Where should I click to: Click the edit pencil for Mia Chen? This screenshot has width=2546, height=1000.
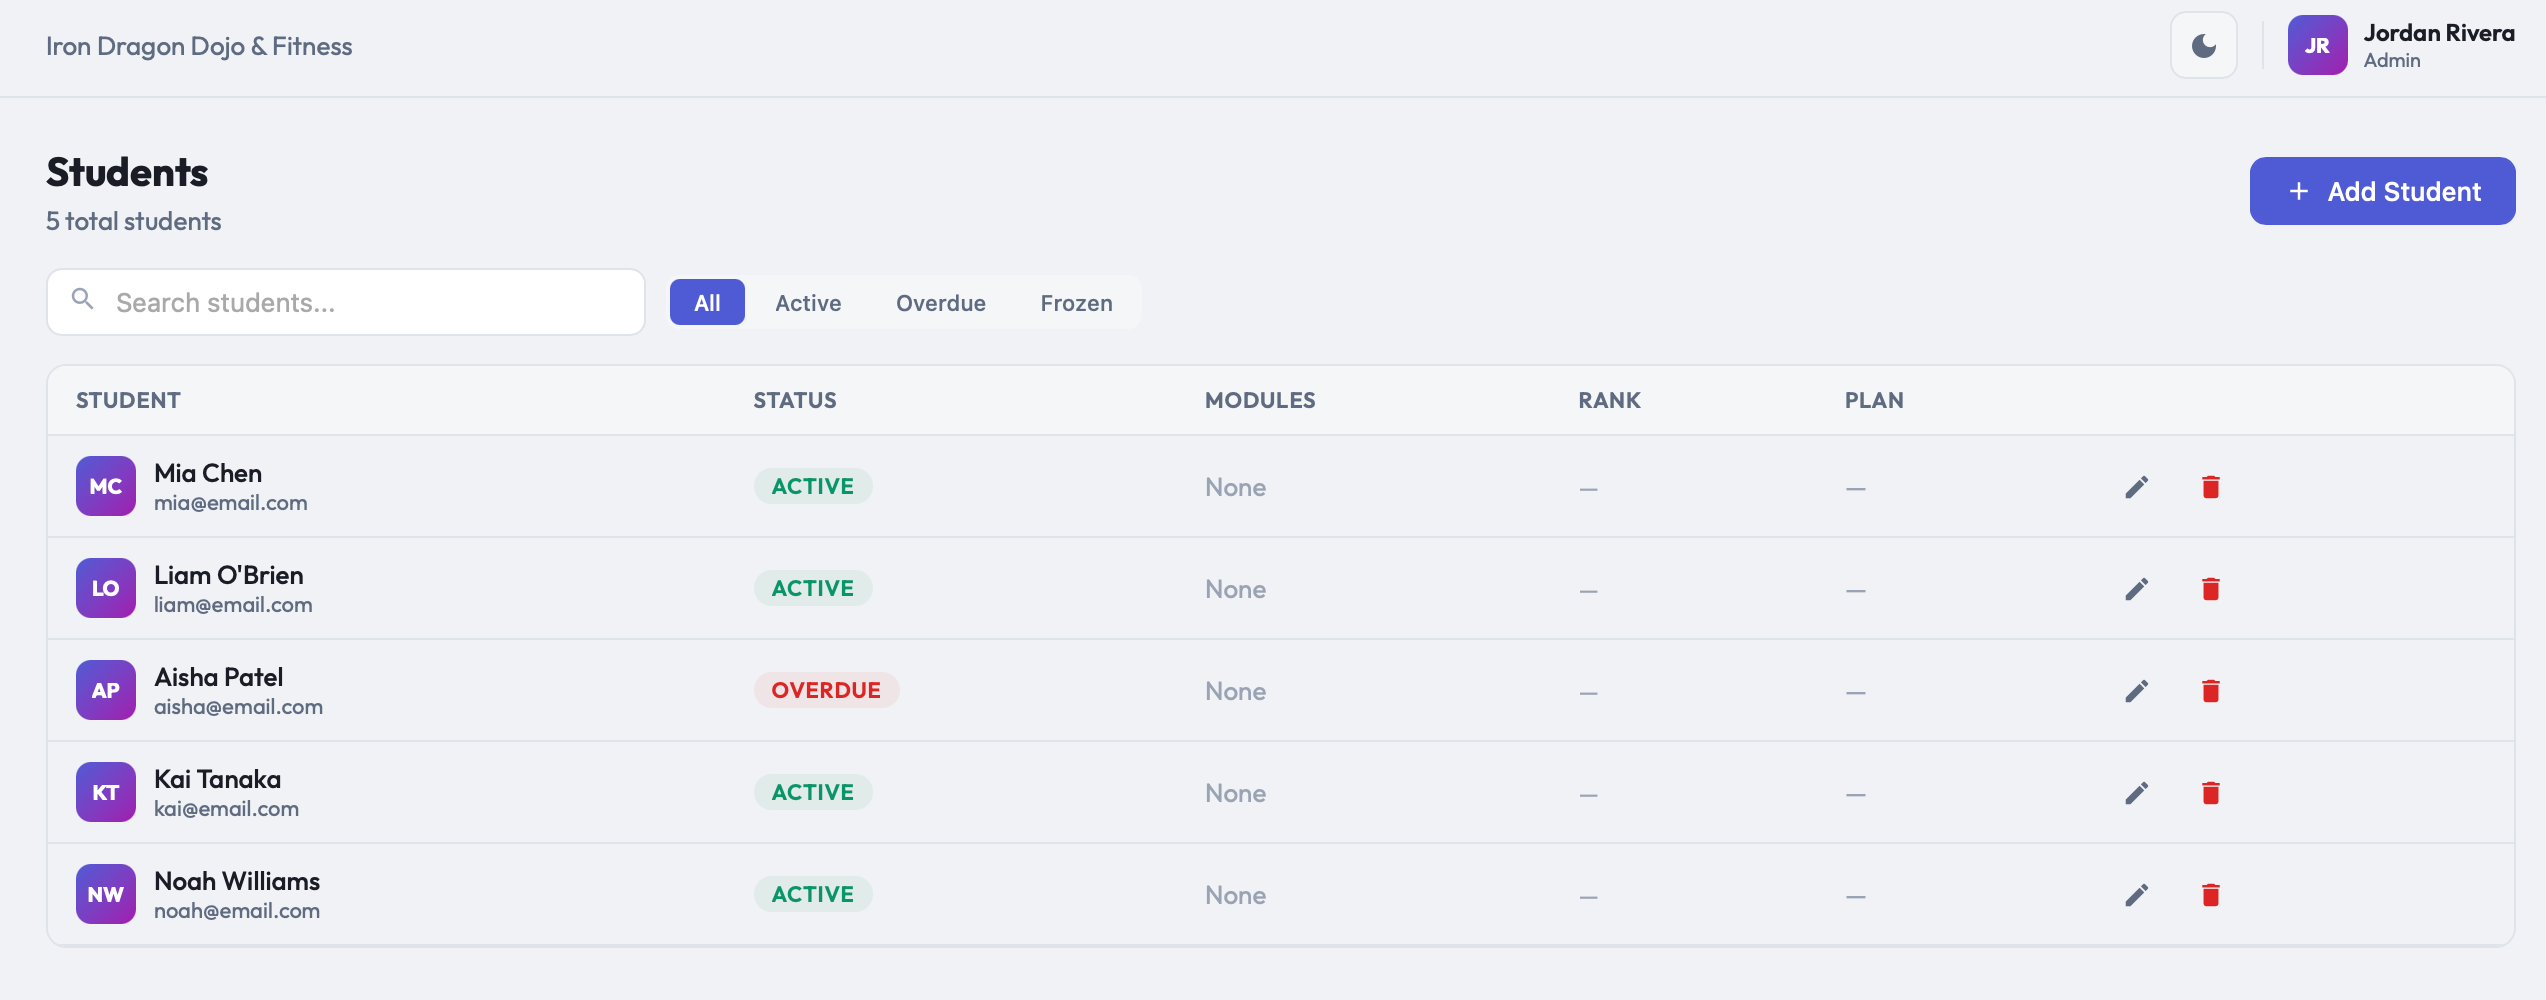2136,487
